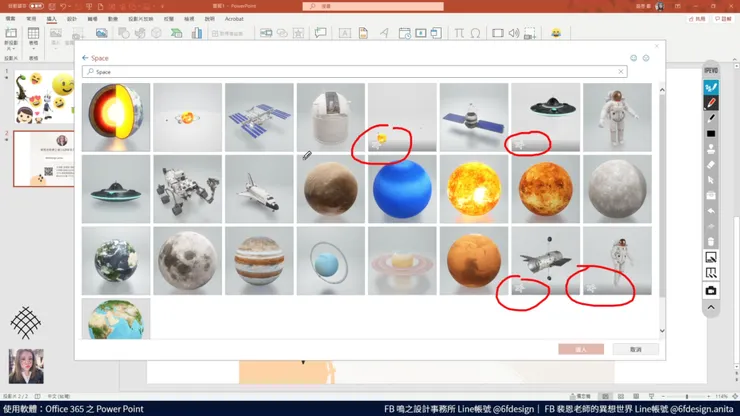
Task: Switch to the 設計 (Design) tab
Action: point(72,19)
